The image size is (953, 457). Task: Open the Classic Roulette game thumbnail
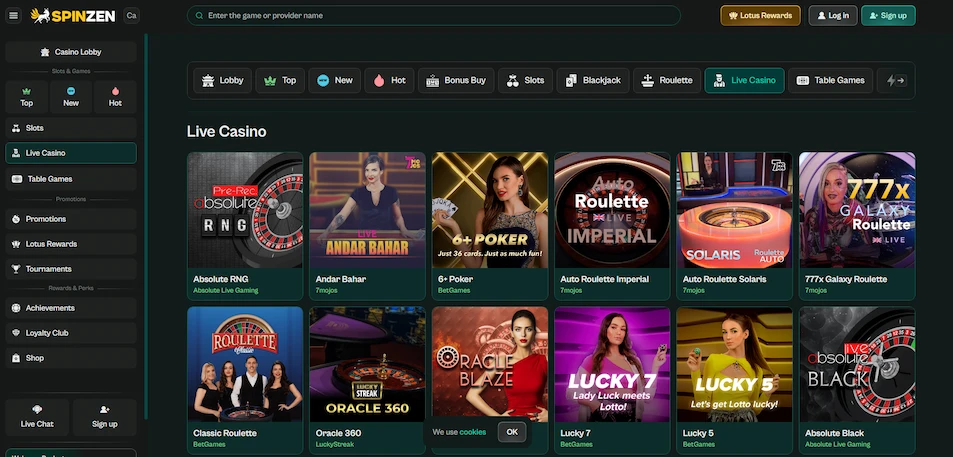245,365
